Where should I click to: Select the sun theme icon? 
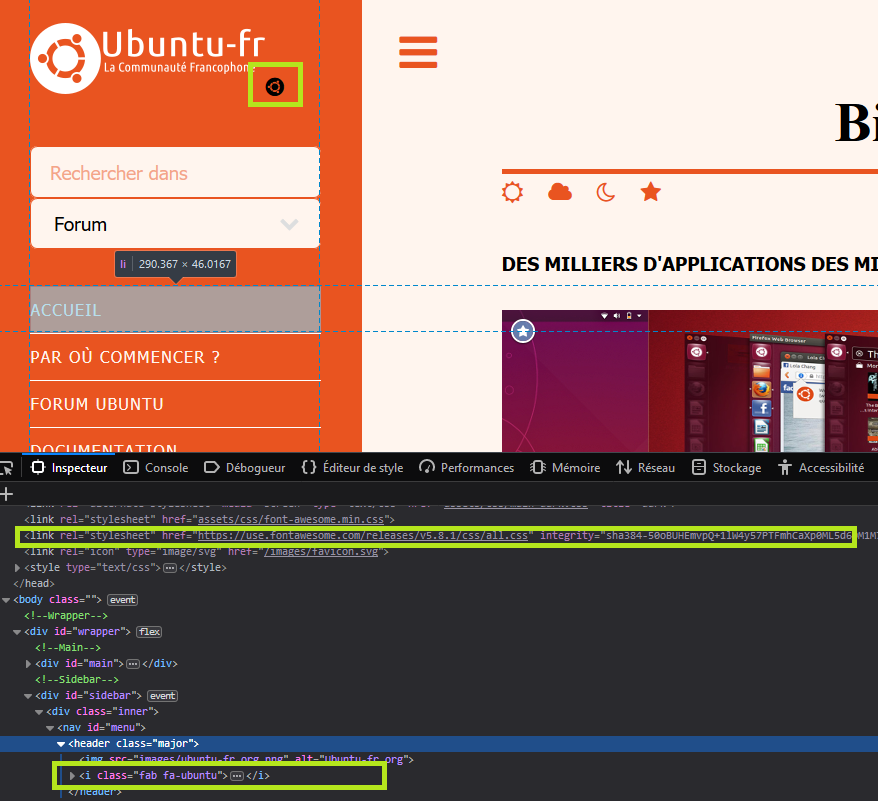[512, 192]
